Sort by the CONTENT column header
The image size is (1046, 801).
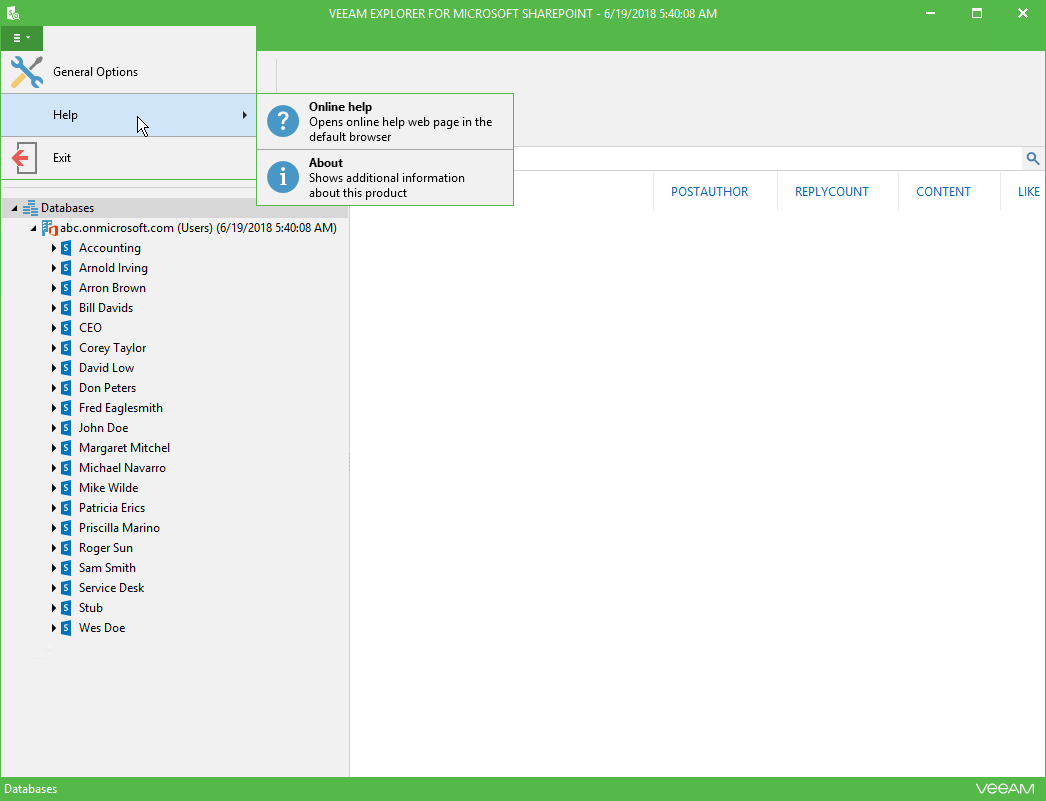coord(943,192)
